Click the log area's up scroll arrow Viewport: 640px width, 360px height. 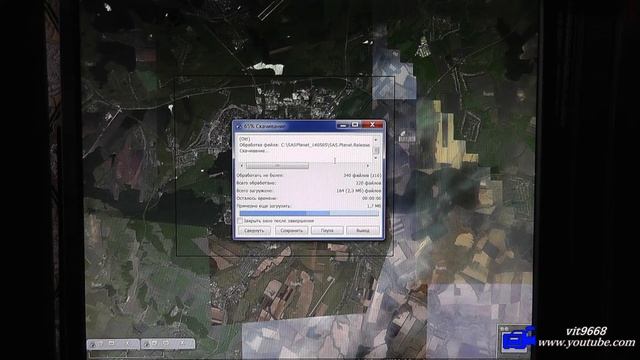click(x=376, y=140)
